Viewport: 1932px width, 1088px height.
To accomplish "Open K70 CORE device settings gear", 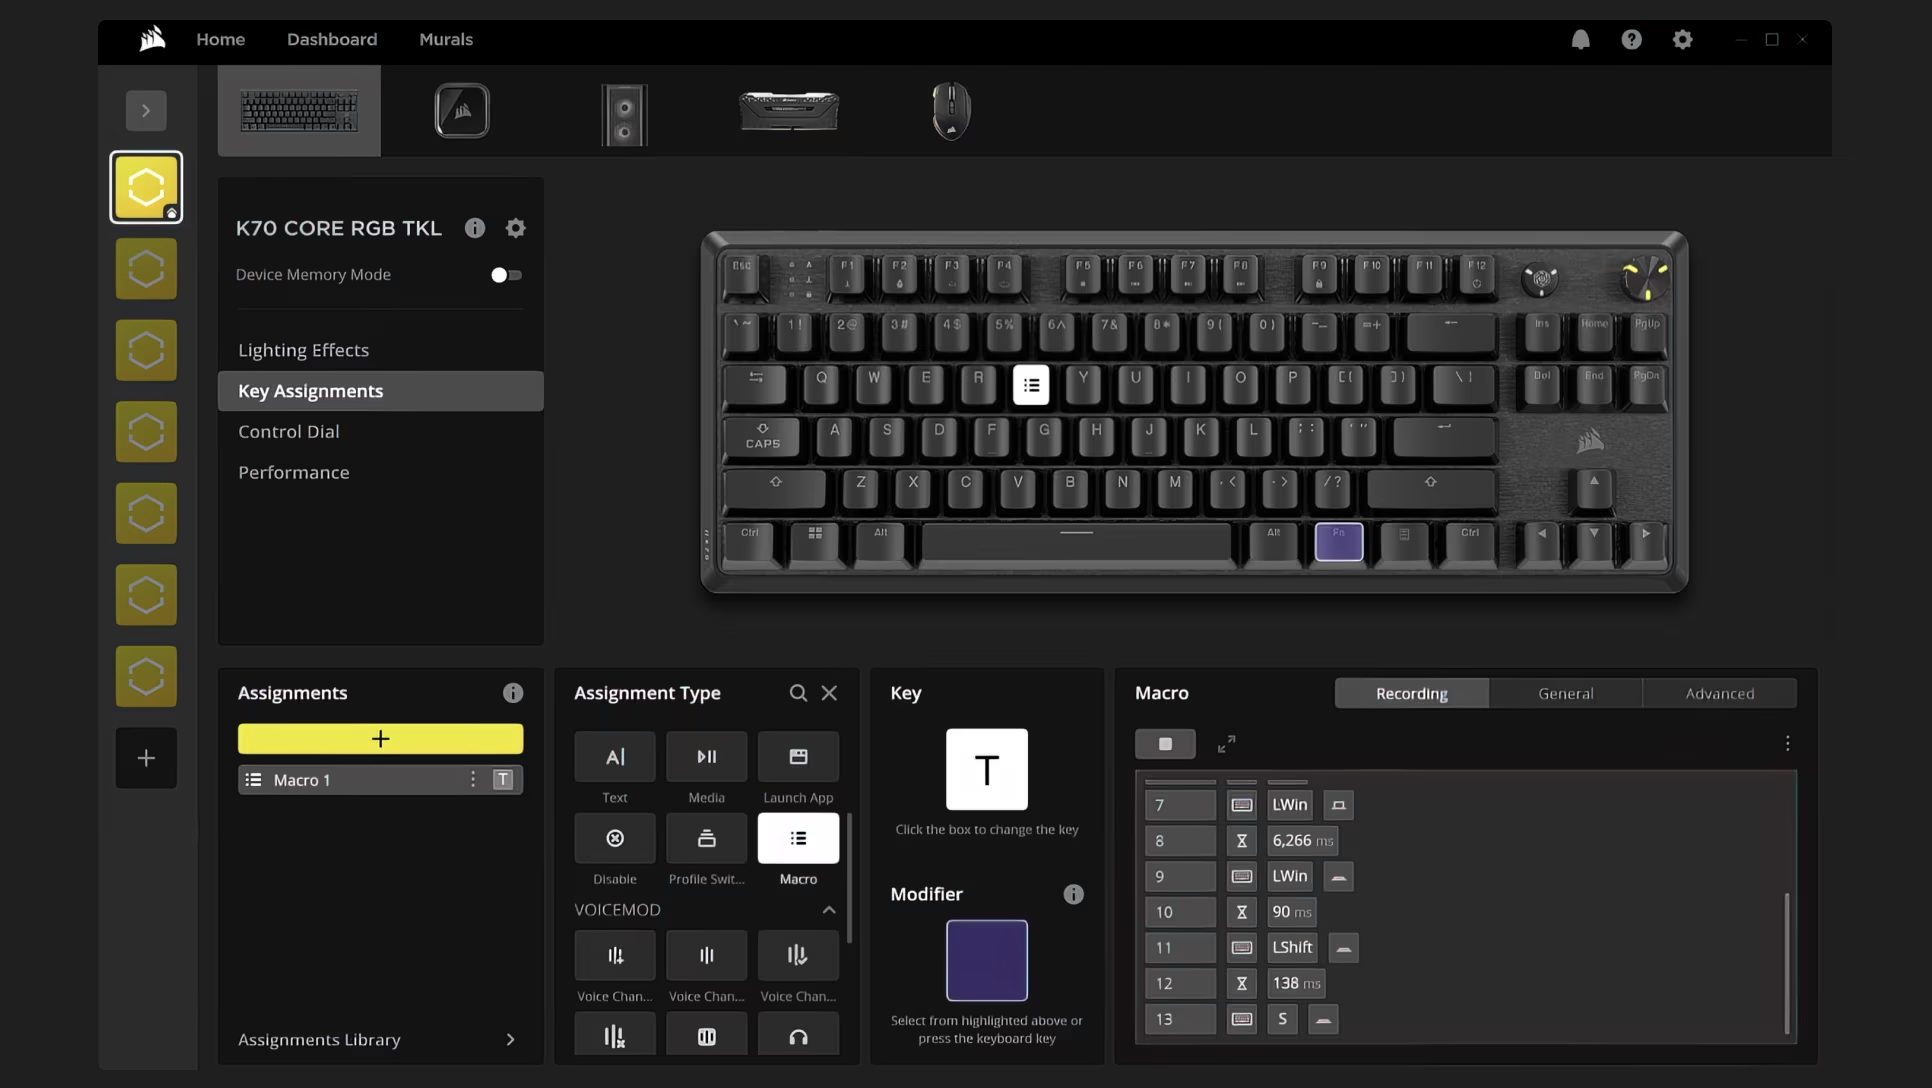I will 515,229.
